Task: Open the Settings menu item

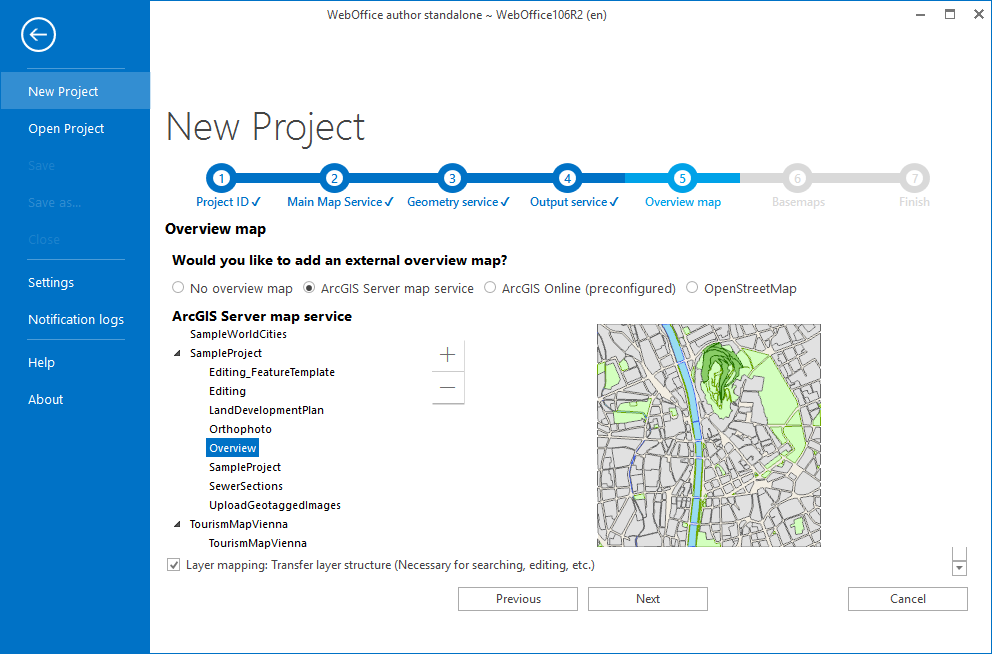Action: tap(51, 282)
